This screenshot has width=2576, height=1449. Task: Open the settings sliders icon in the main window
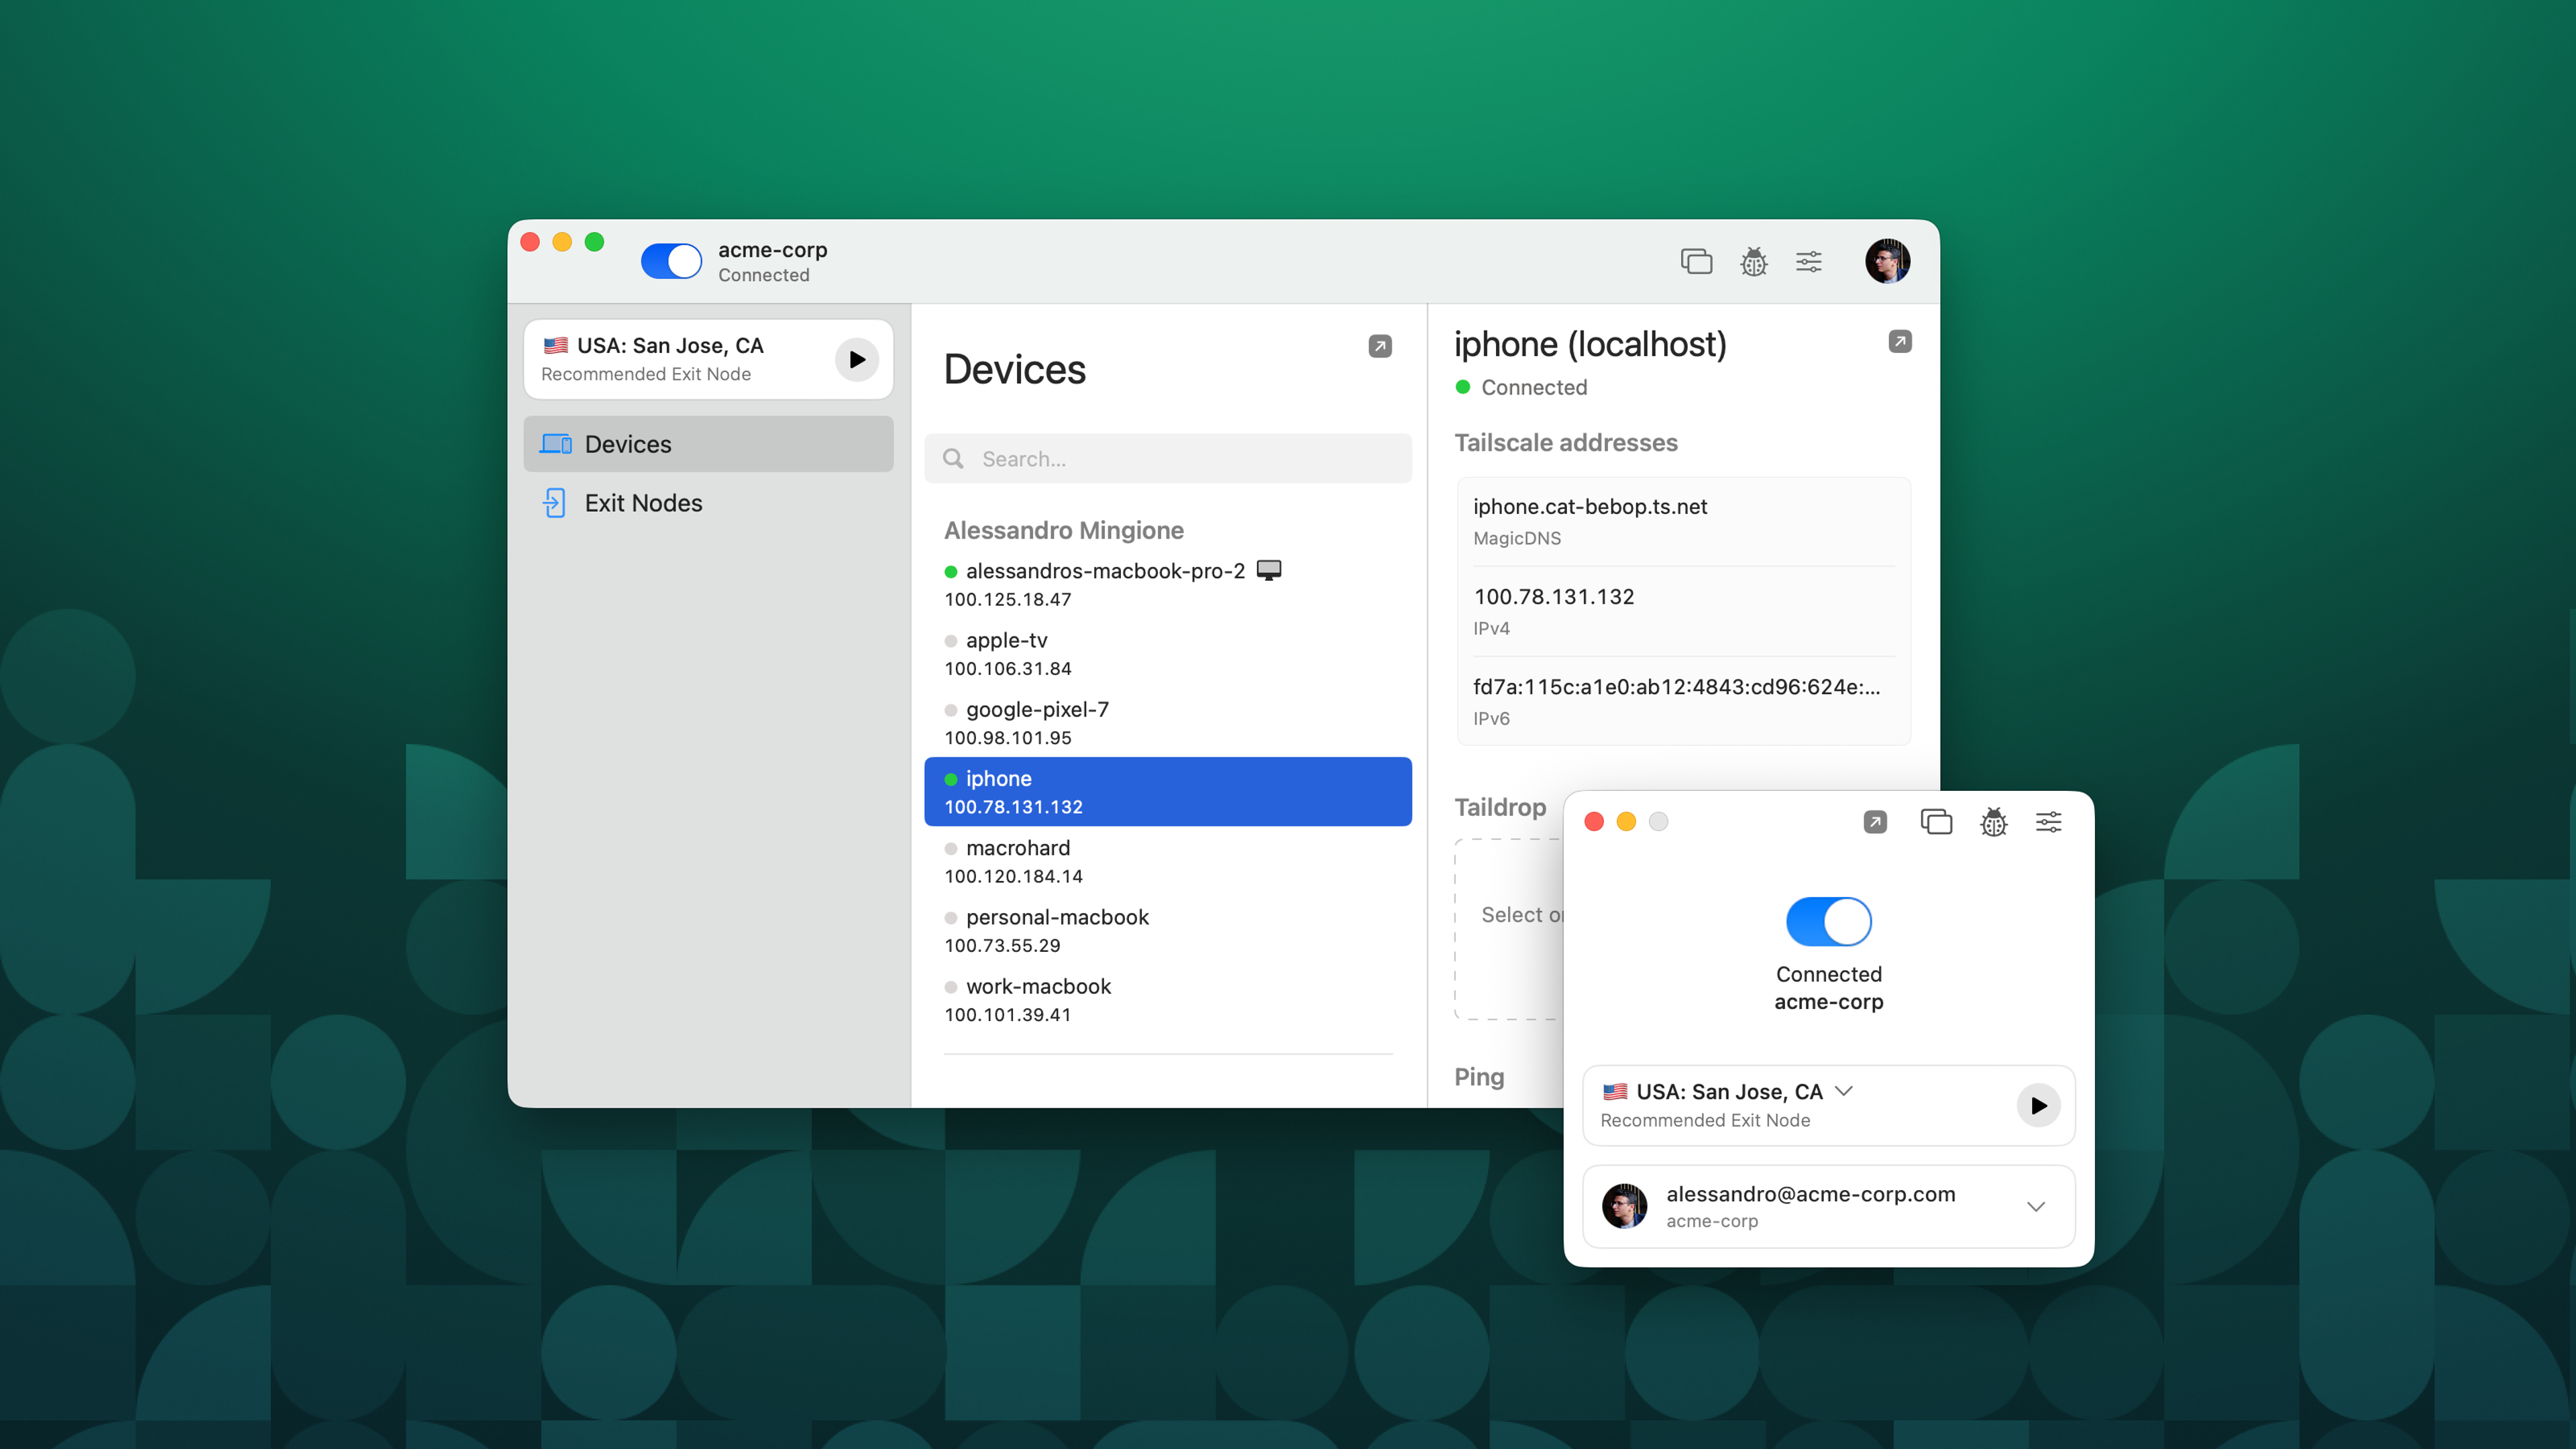pyautogui.click(x=1809, y=261)
